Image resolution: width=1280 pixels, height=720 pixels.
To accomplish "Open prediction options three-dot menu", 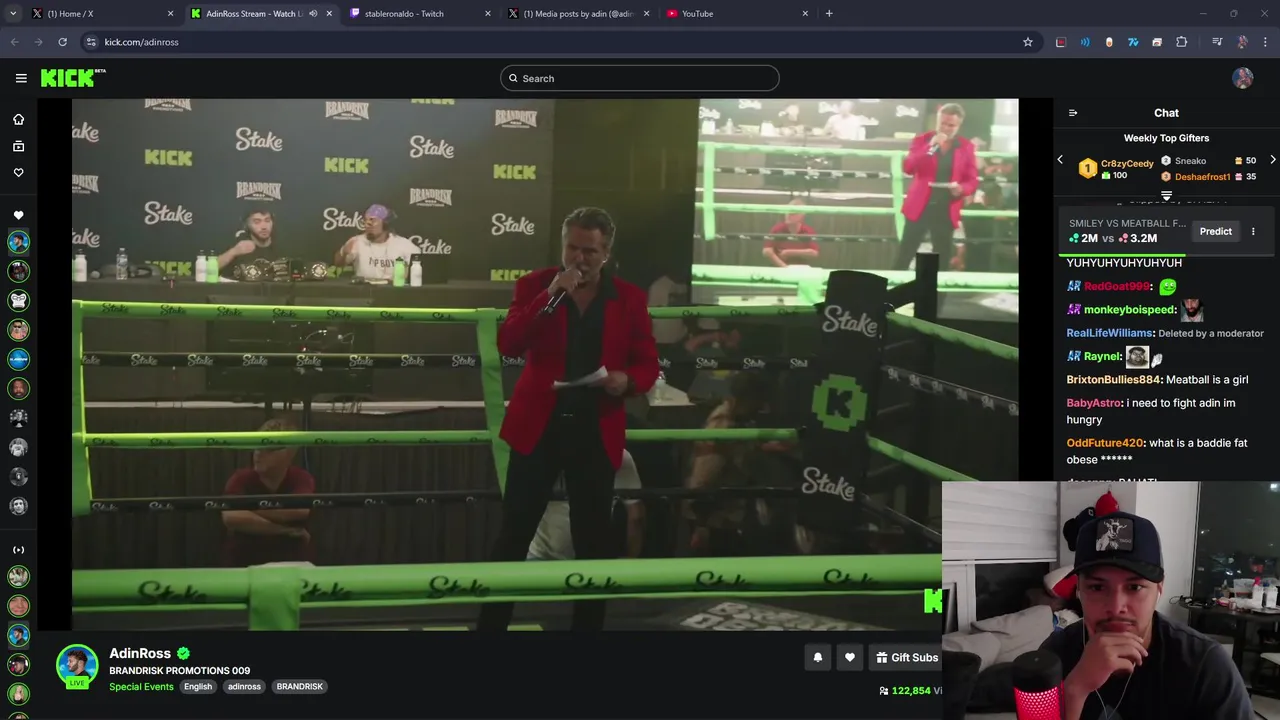I will [1253, 231].
